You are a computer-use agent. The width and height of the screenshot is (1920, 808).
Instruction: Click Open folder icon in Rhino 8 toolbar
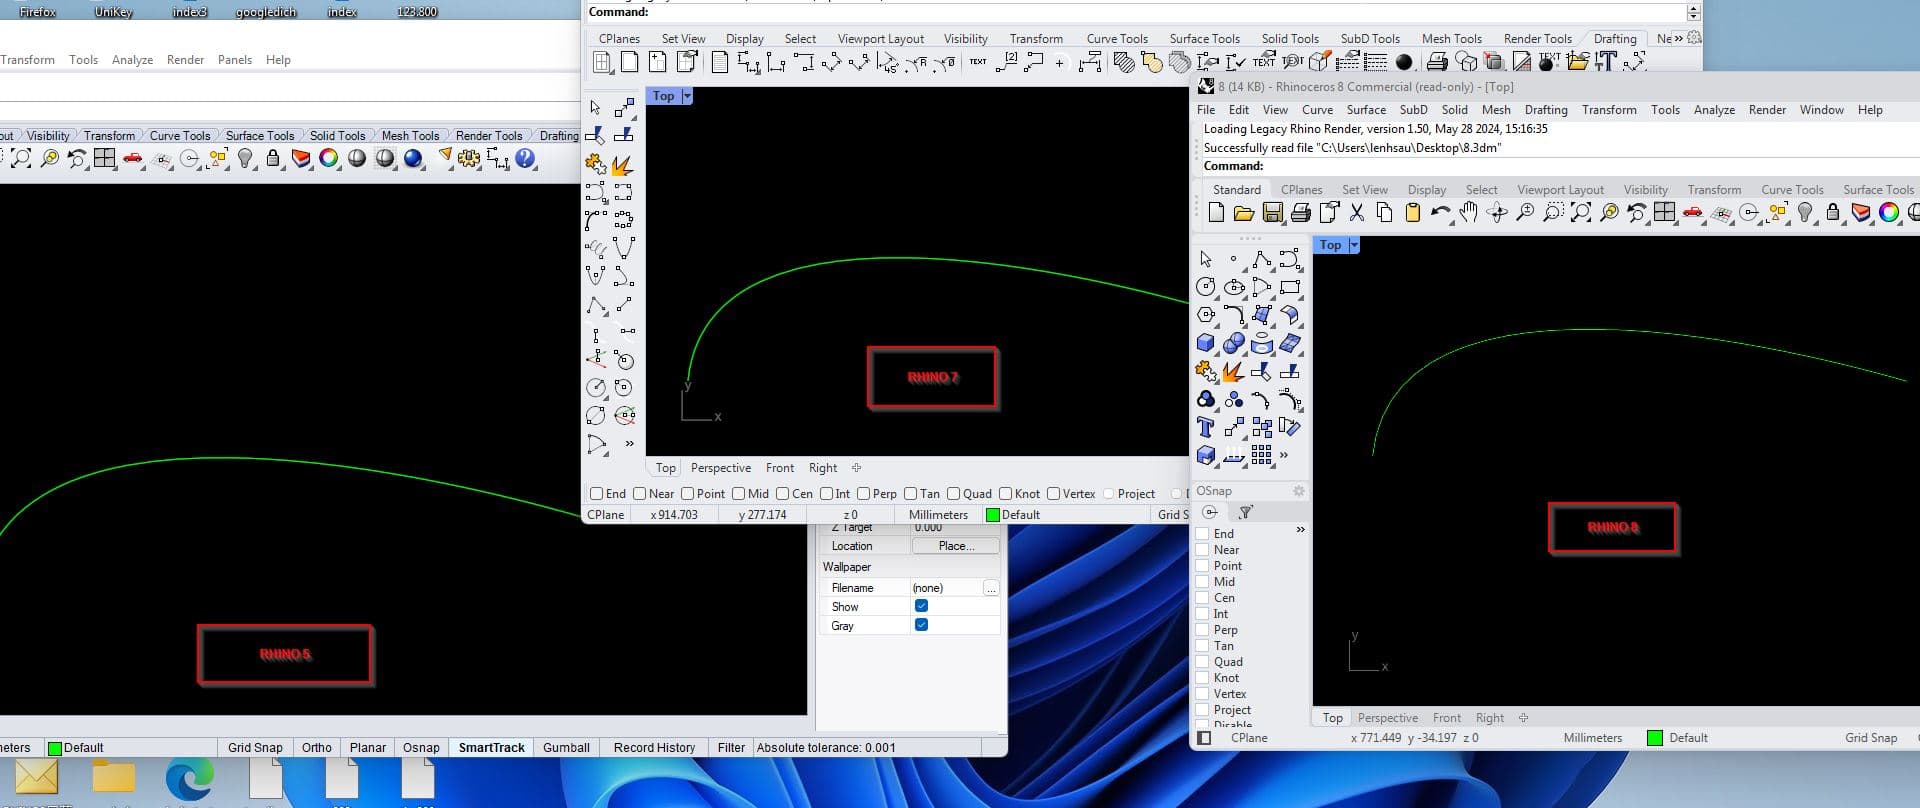click(1244, 212)
